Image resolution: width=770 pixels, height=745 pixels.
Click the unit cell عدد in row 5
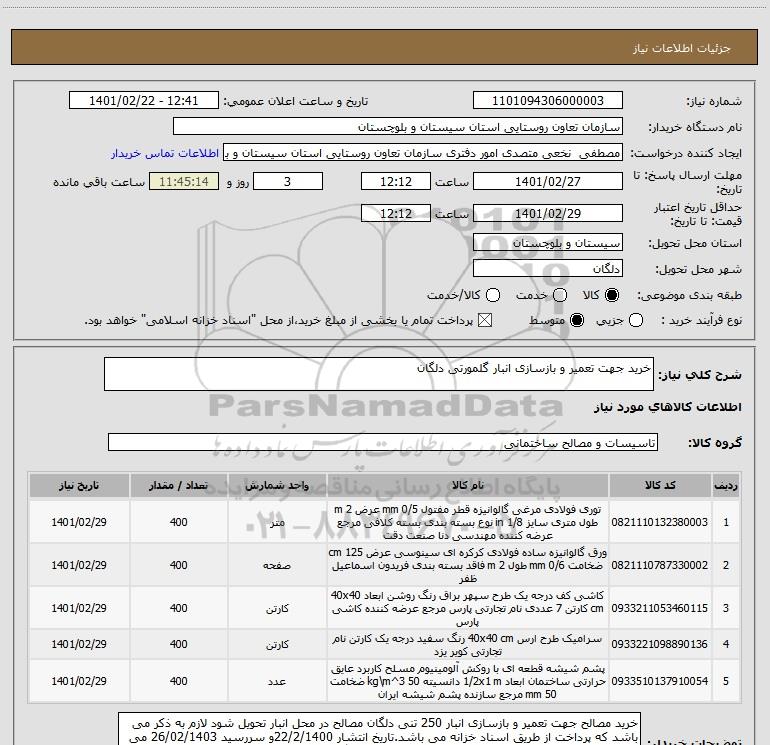point(277,681)
